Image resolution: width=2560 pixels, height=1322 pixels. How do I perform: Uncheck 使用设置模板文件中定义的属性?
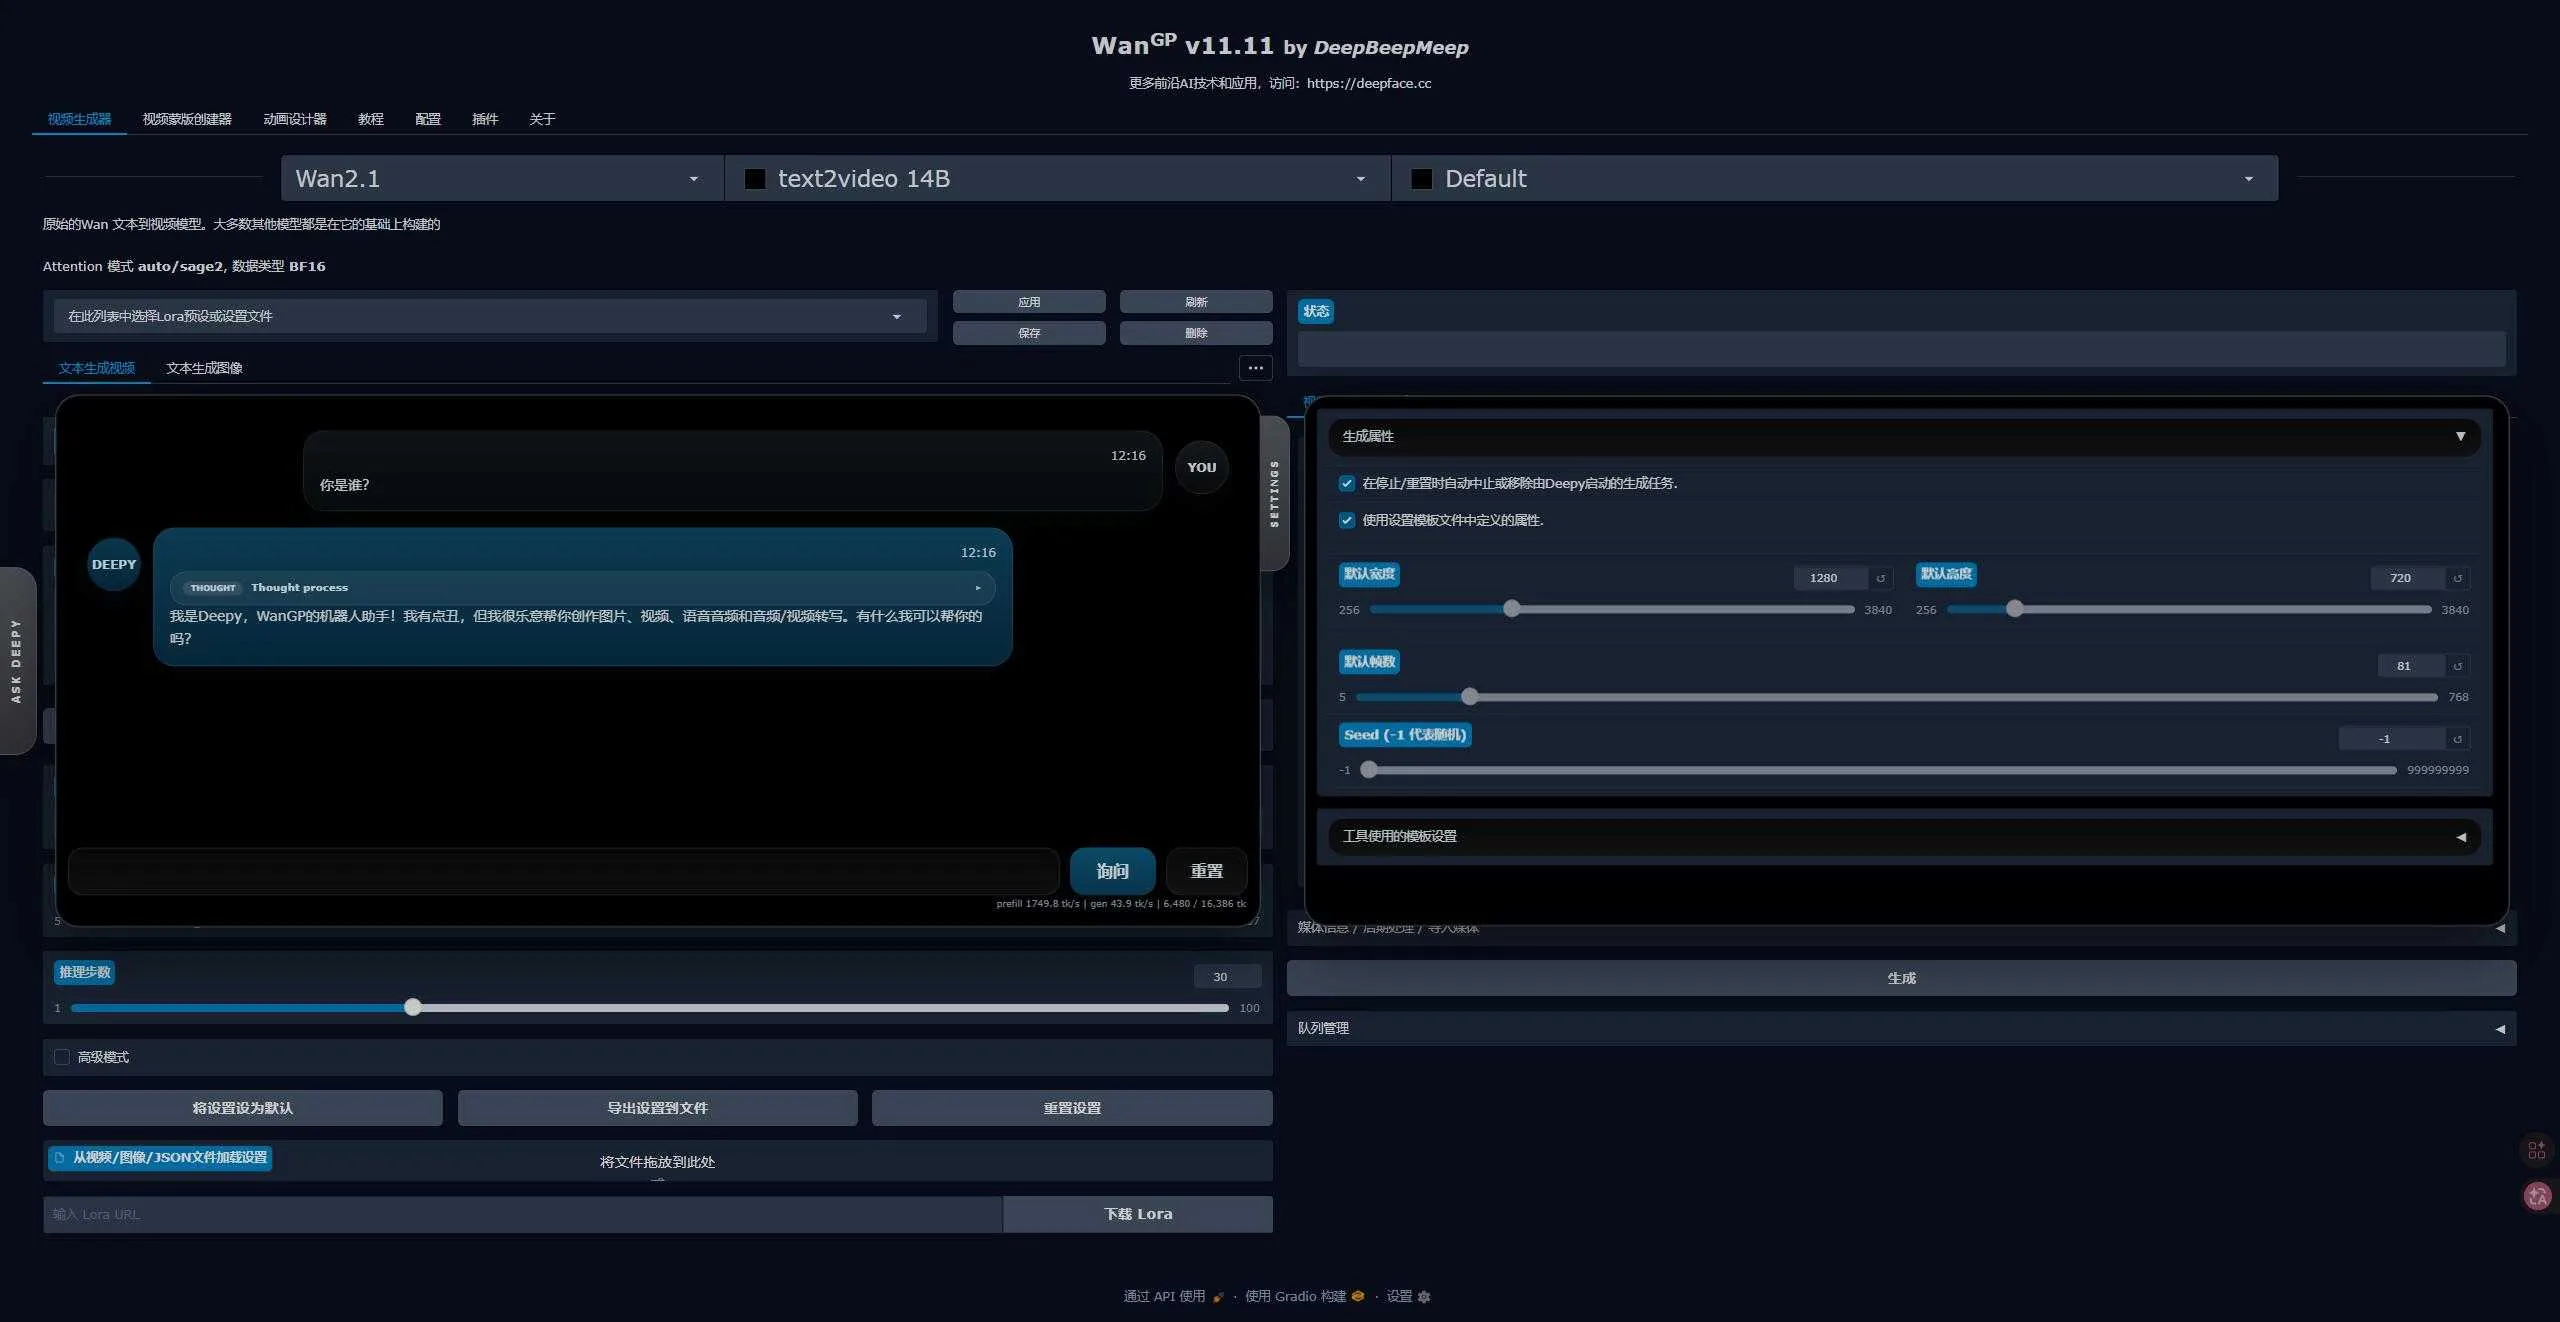[1346, 520]
